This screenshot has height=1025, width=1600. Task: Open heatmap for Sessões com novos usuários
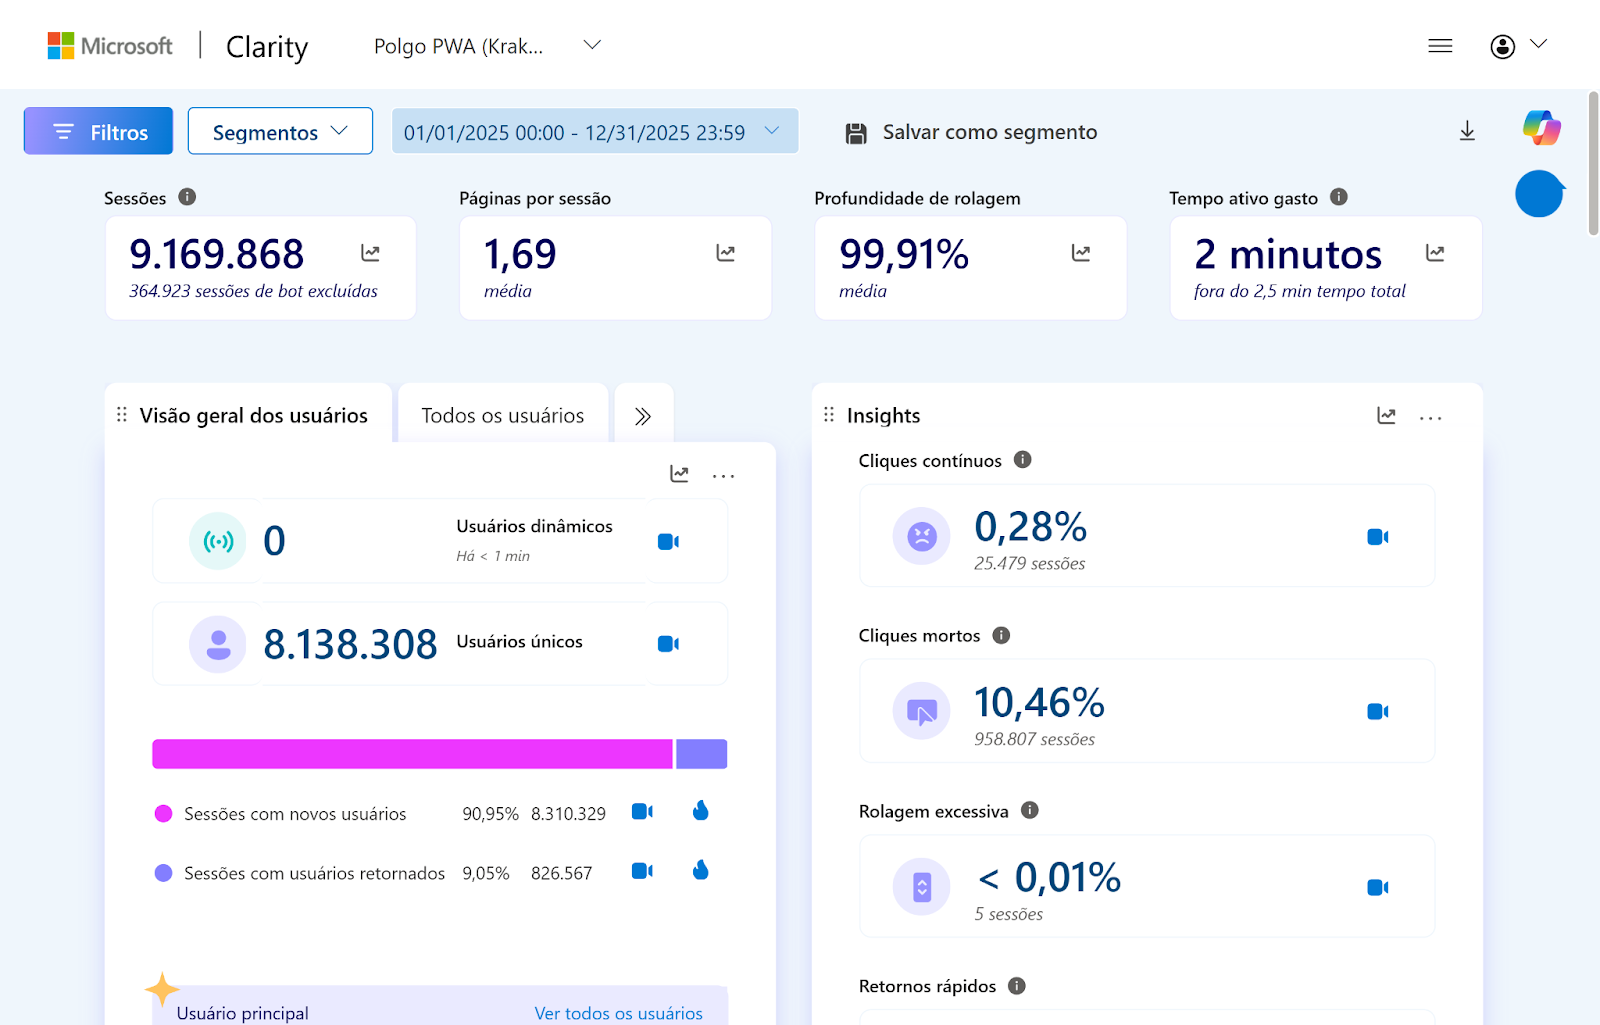tap(700, 811)
